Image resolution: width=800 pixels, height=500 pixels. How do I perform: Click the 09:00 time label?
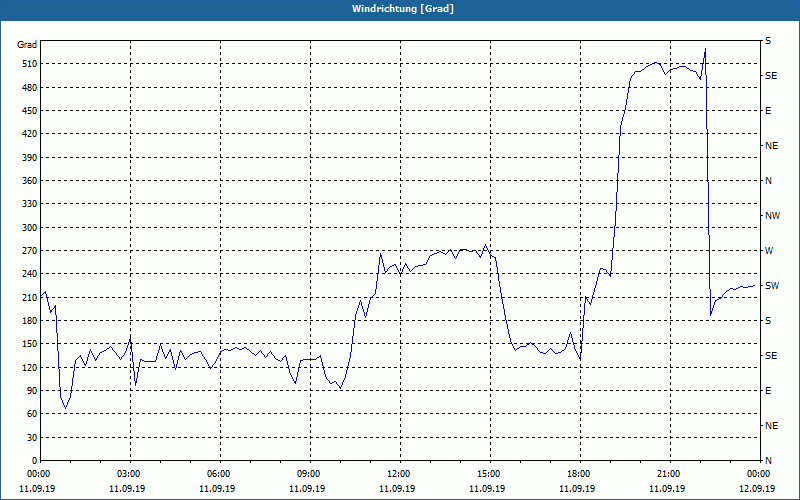tap(310, 473)
